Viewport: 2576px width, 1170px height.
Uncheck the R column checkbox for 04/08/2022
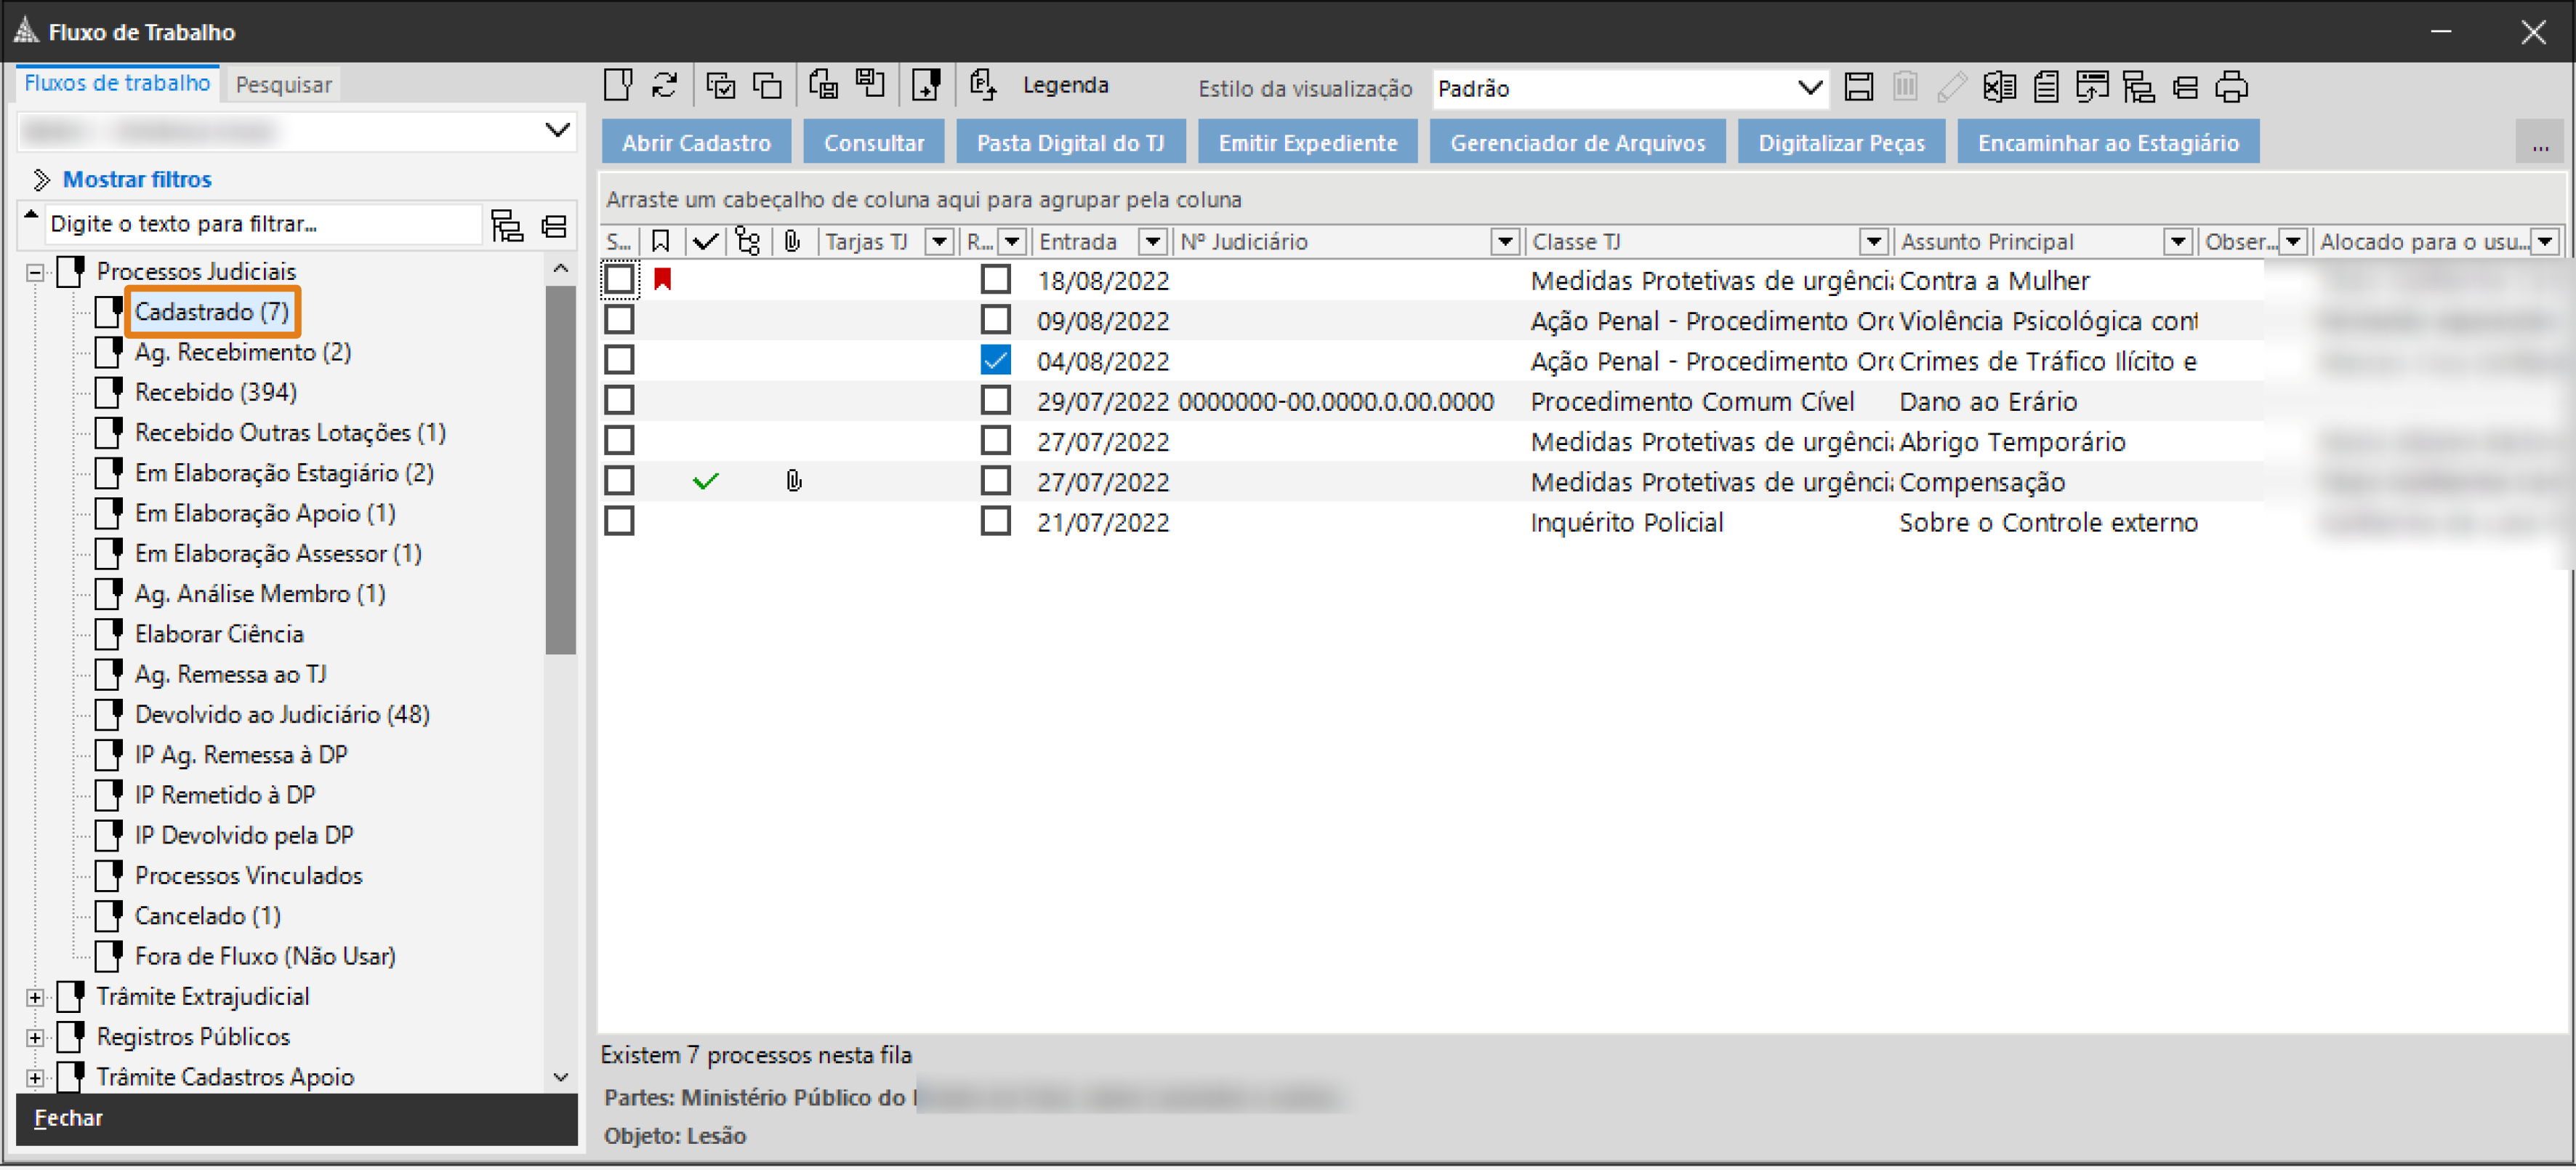[x=995, y=361]
